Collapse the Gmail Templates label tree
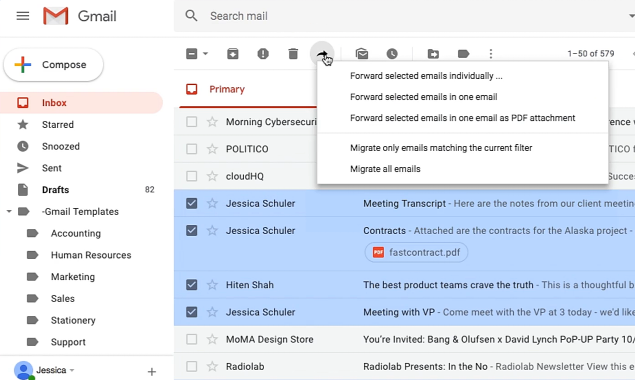Image resolution: width=635 pixels, height=380 pixels. click(x=9, y=211)
